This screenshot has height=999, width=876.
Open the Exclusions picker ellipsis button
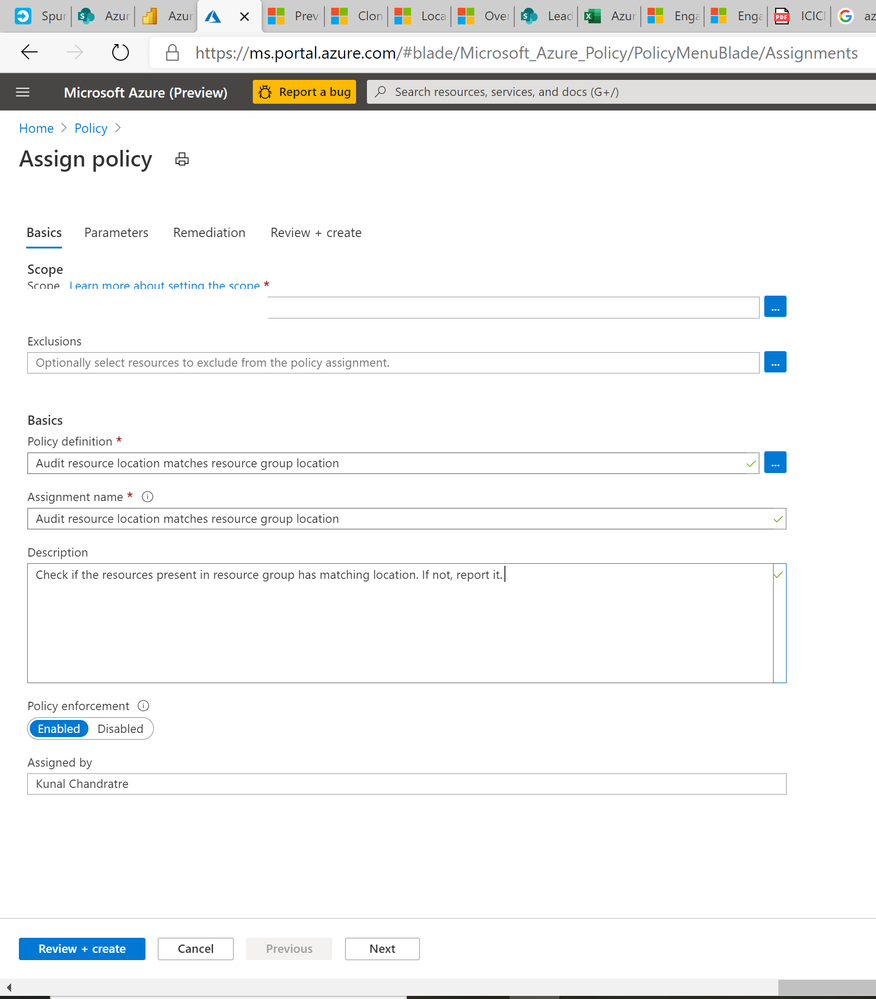point(775,362)
